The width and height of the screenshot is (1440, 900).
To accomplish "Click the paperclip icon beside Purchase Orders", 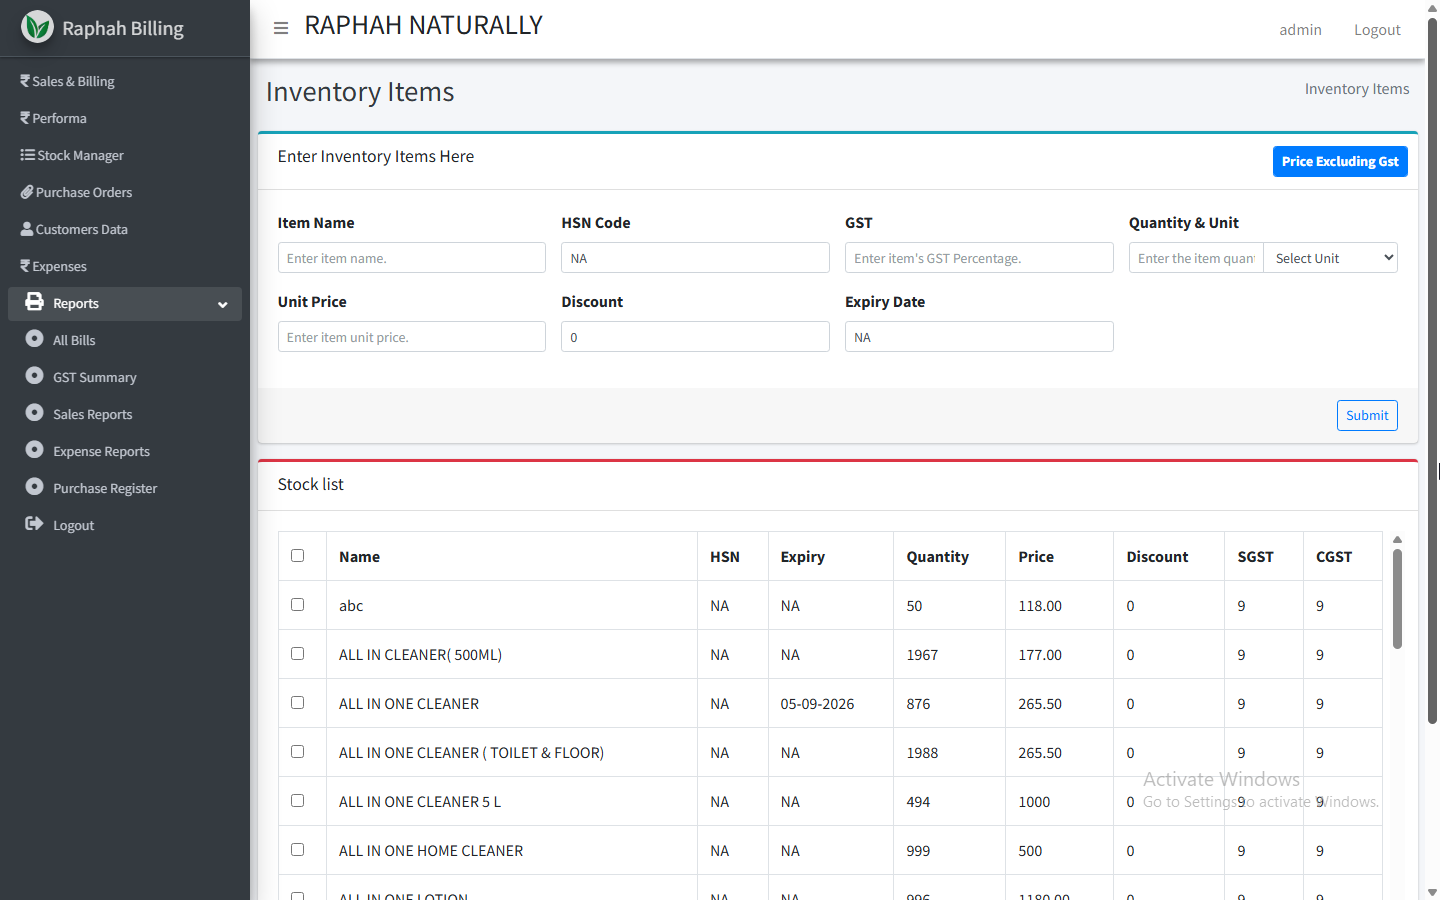I will click(27, 192).
